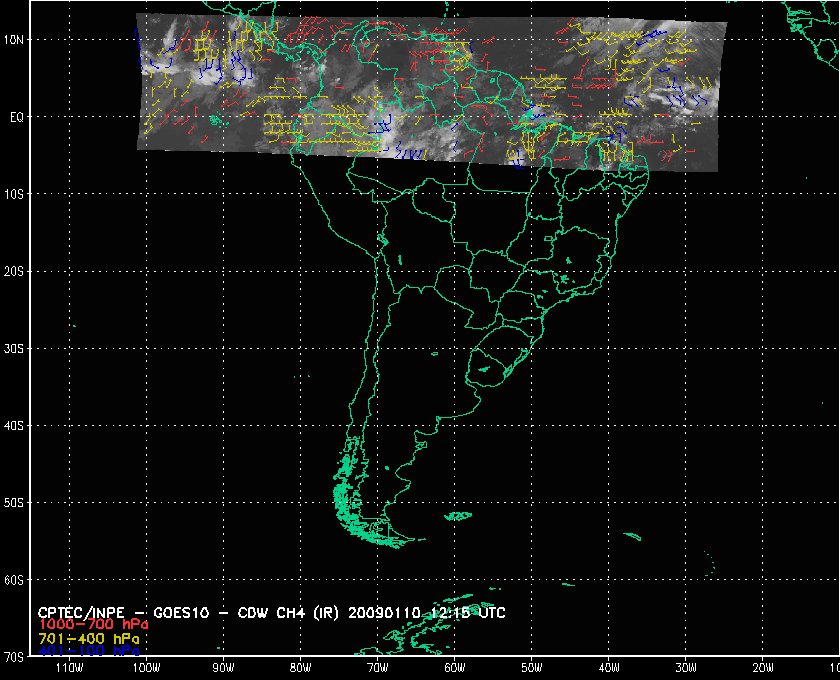The image size is (840, 680).
Task: Select the 70W longitude label
Action: (378, 668)
